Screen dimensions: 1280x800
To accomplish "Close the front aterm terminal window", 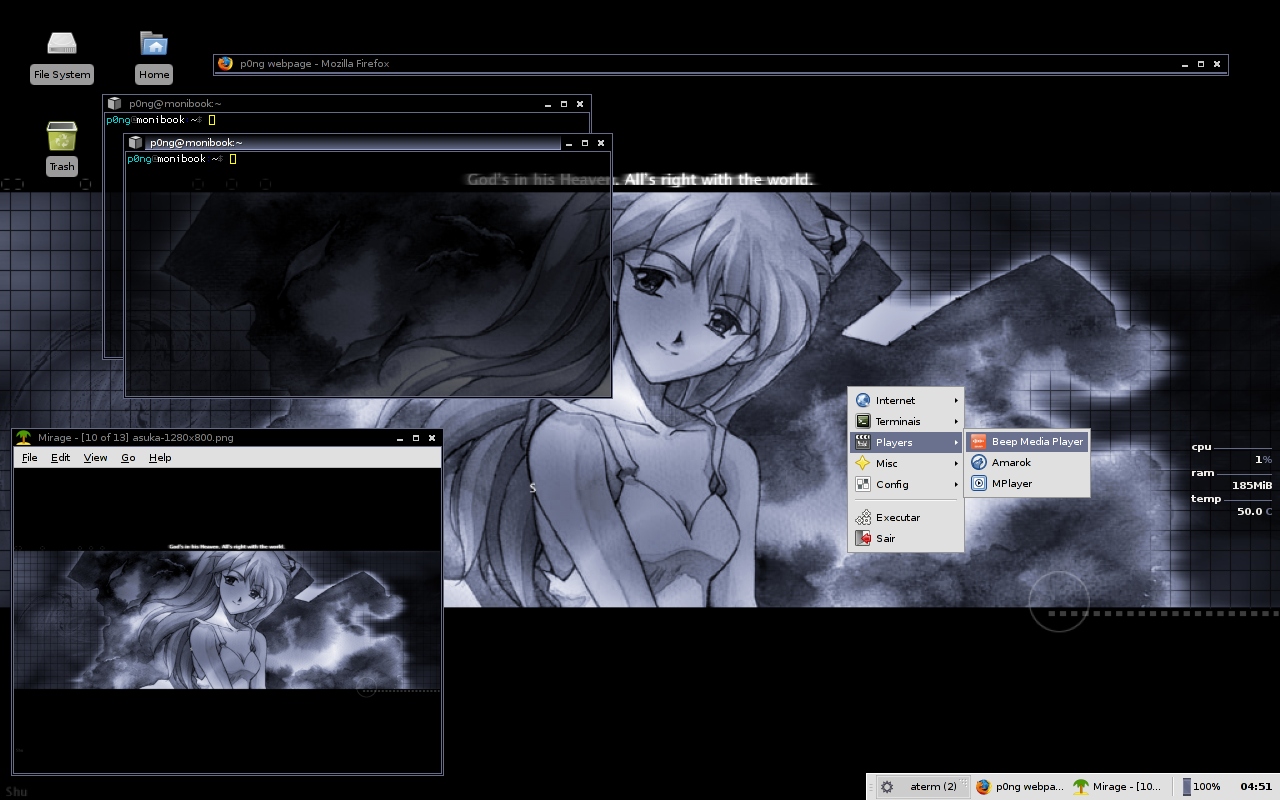I will pyautogui.click(x=601, y=143).
